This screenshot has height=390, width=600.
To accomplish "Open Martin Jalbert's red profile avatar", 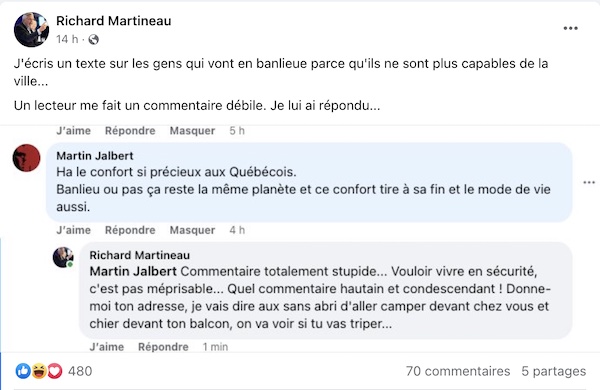I will coord(26,158).
